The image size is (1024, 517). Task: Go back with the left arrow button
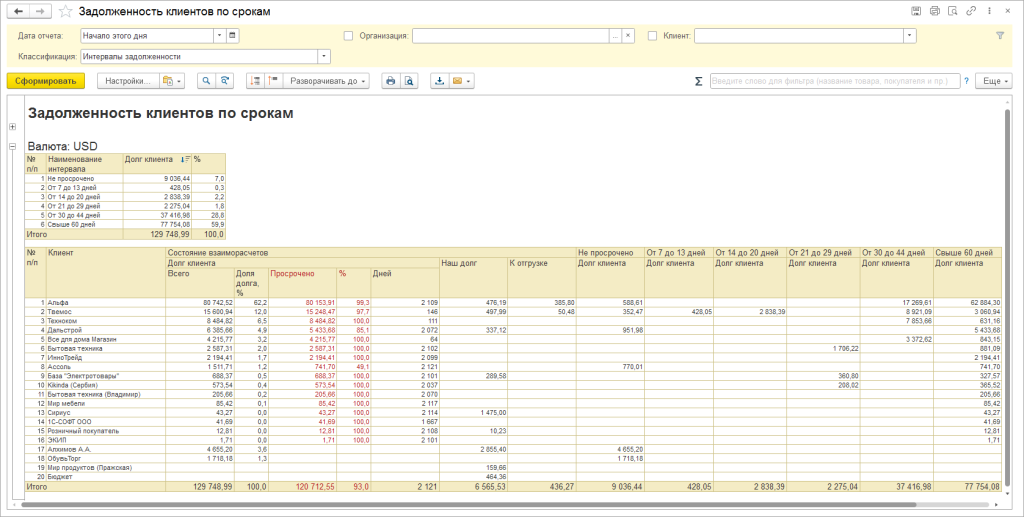18,12
